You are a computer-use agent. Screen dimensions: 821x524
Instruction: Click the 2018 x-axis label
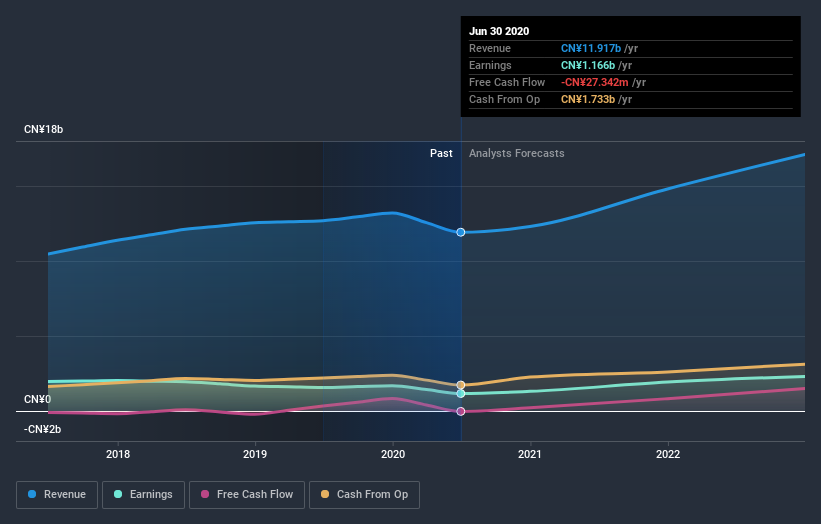point(118,454)
